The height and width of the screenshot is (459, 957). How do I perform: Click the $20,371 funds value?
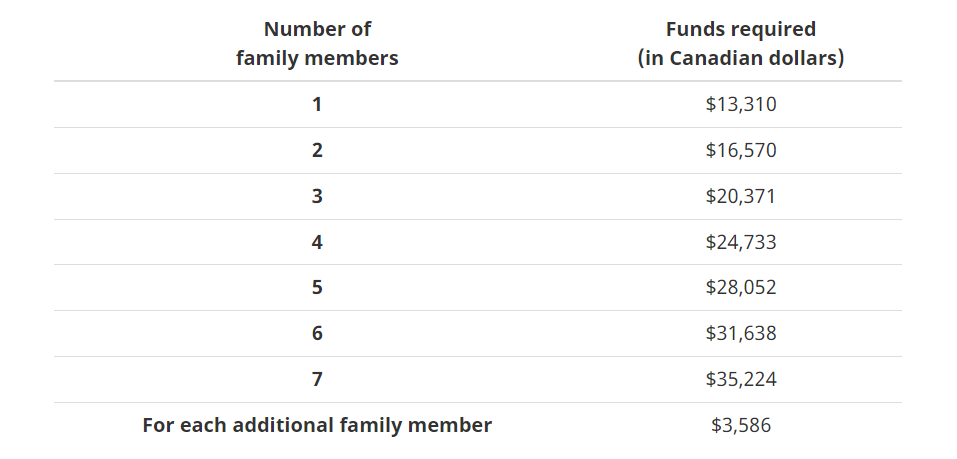[741, 196]
